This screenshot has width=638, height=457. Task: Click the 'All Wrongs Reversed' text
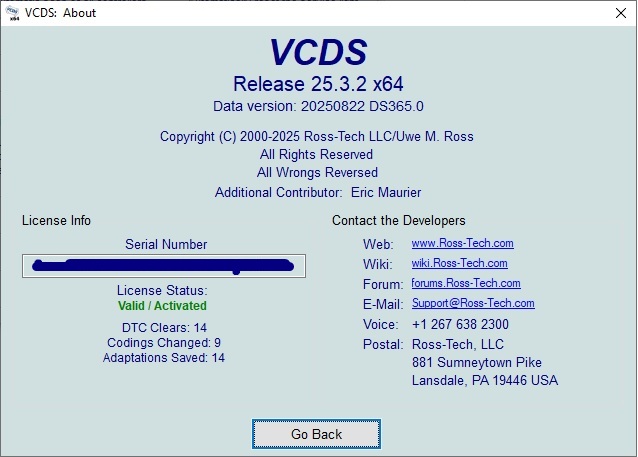point(317,173)
